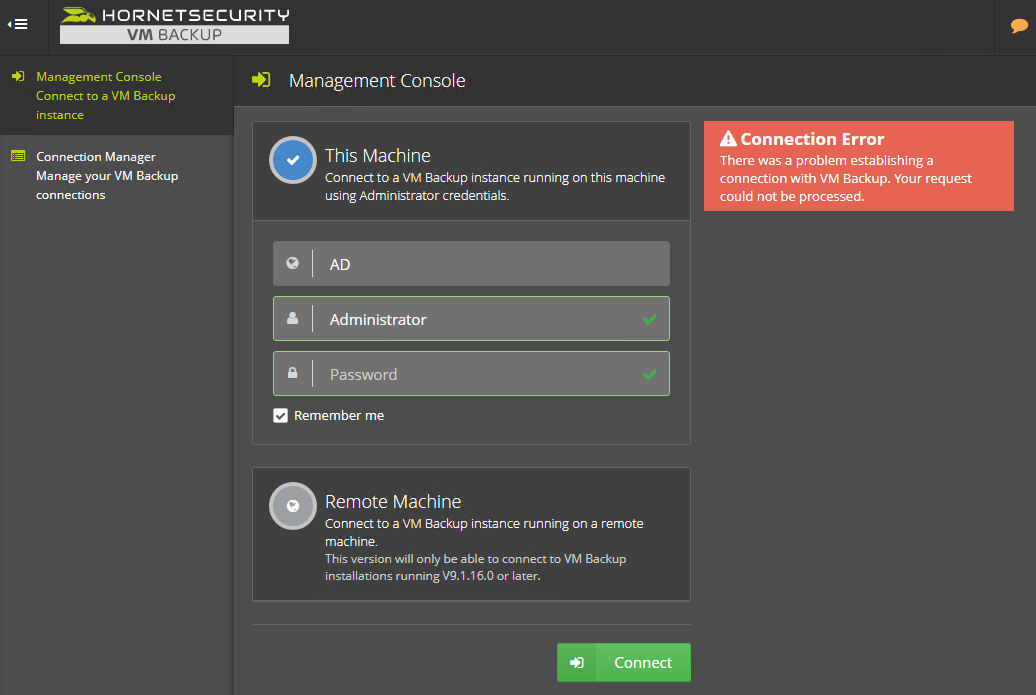Click into the AD domain field
The height and width of the screenshot is (695, 1036).
tap(471, 264)
